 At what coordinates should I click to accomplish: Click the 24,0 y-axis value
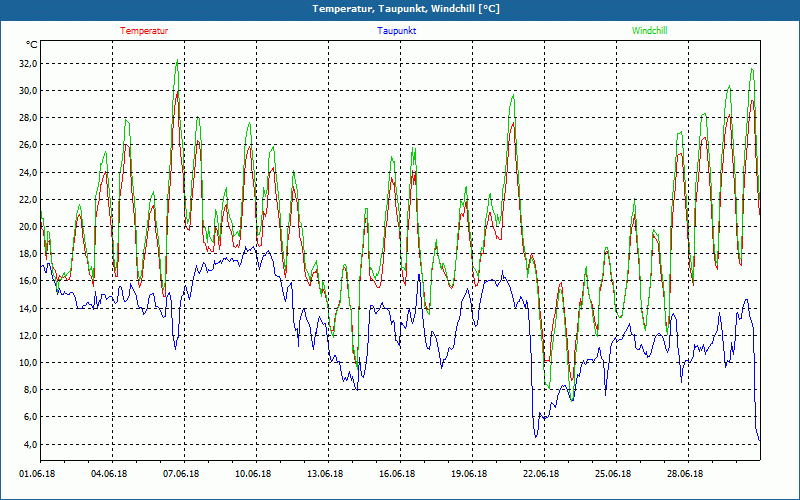(29, 172)
